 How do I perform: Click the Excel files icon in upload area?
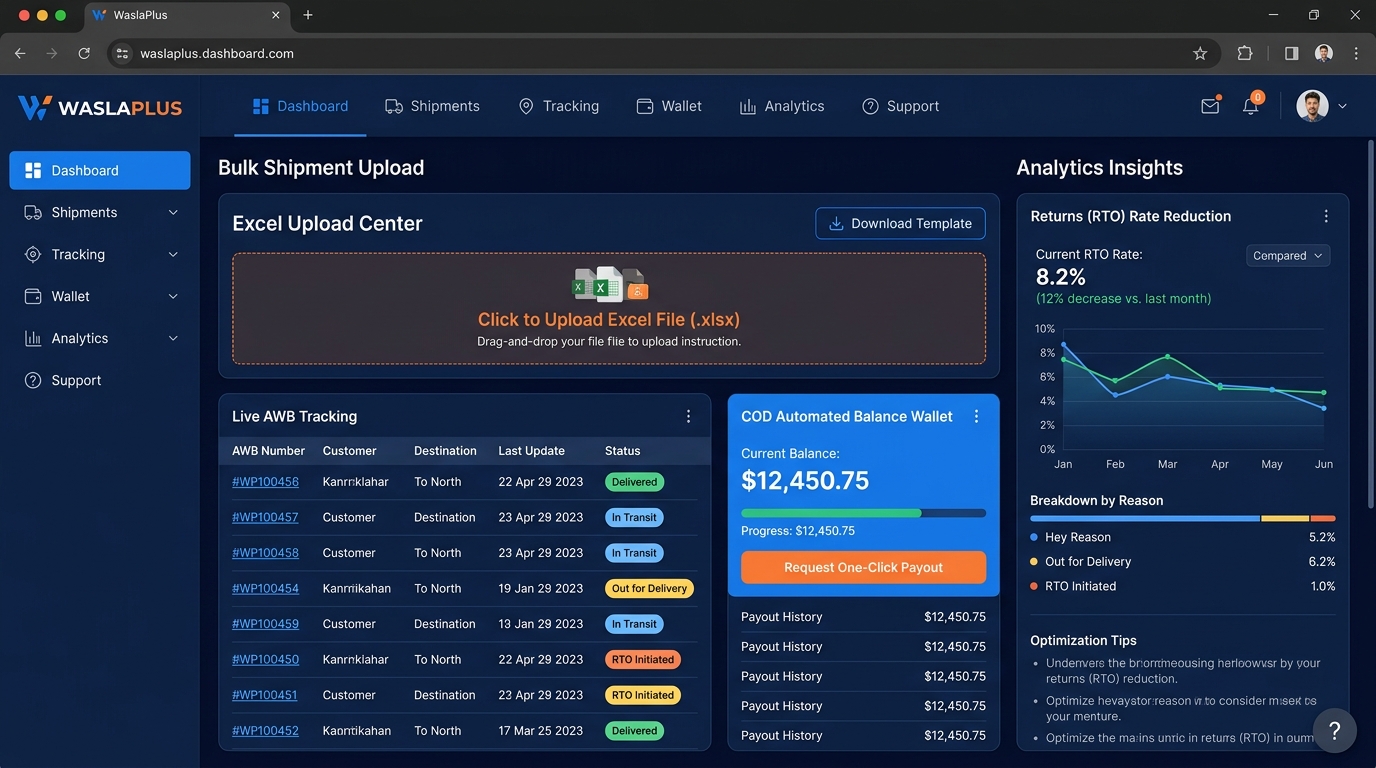tap(610, 285)
